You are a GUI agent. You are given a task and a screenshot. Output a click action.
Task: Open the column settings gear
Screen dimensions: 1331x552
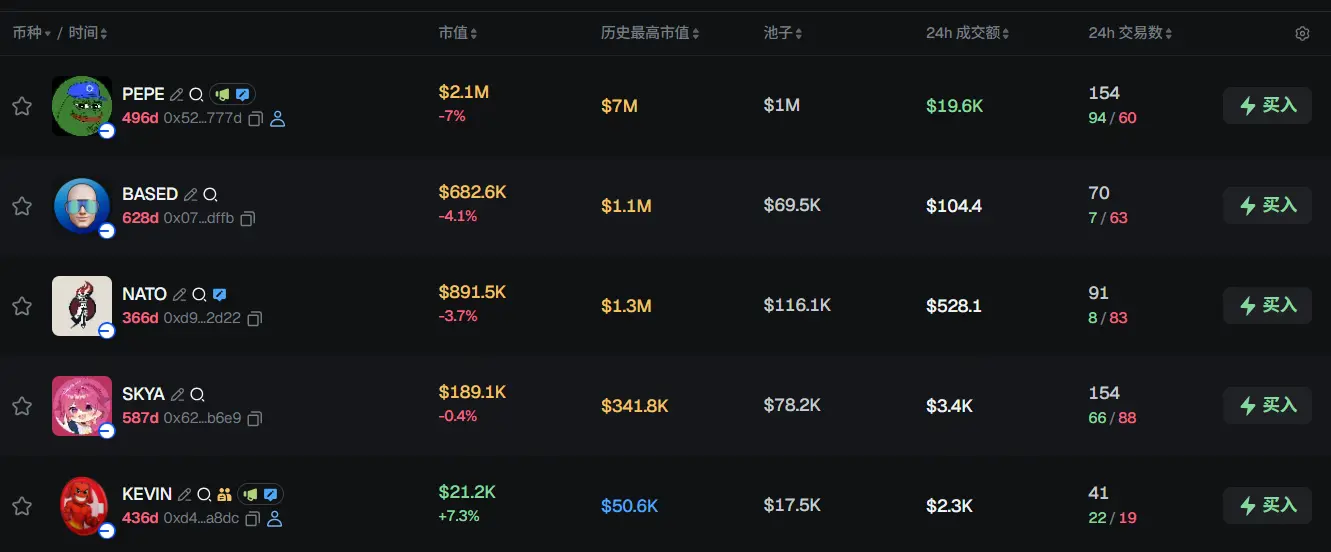coord(1302,33)
